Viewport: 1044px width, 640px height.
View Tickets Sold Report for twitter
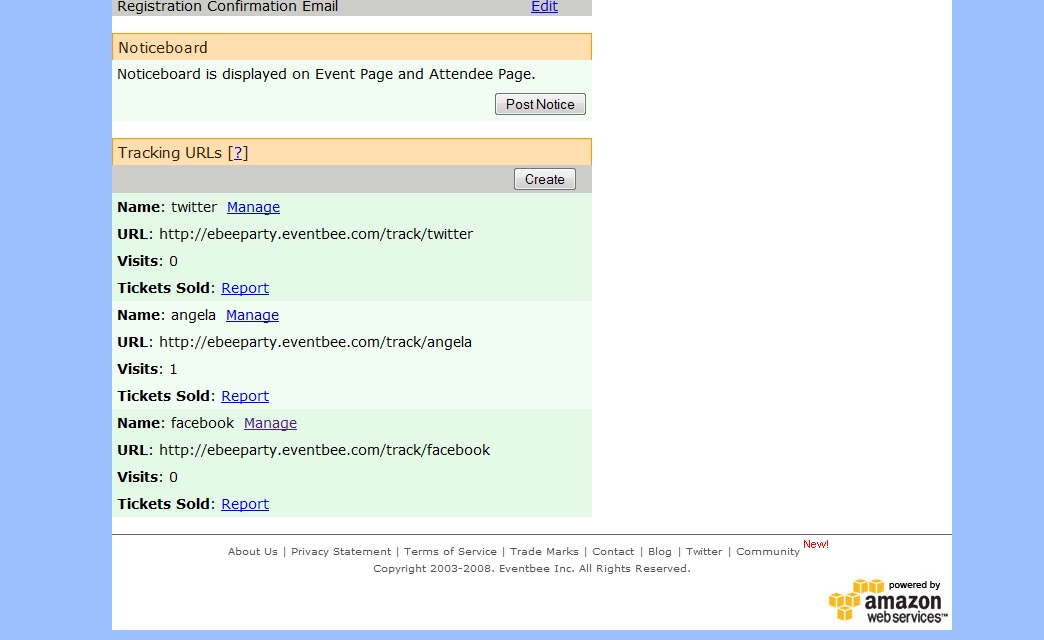pyautogui.click(x=245, y=288)
